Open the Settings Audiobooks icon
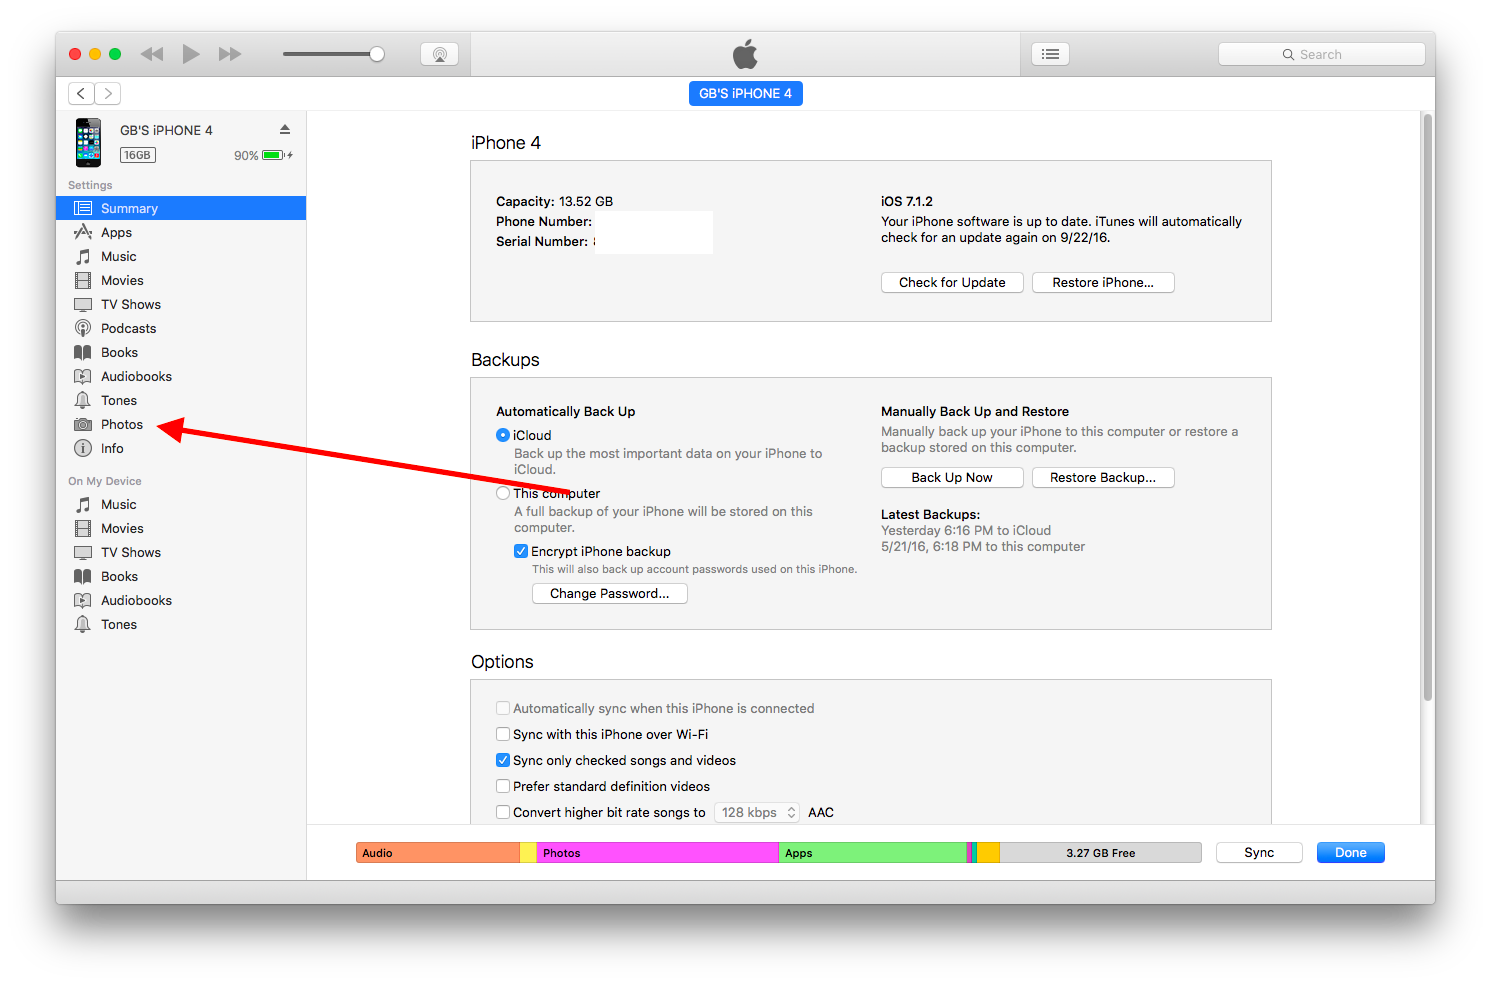The image size is (1491, 984). click(x=83, y=376)
